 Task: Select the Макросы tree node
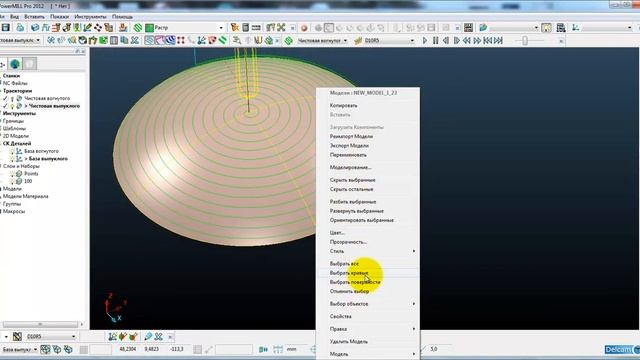[14, 211]
